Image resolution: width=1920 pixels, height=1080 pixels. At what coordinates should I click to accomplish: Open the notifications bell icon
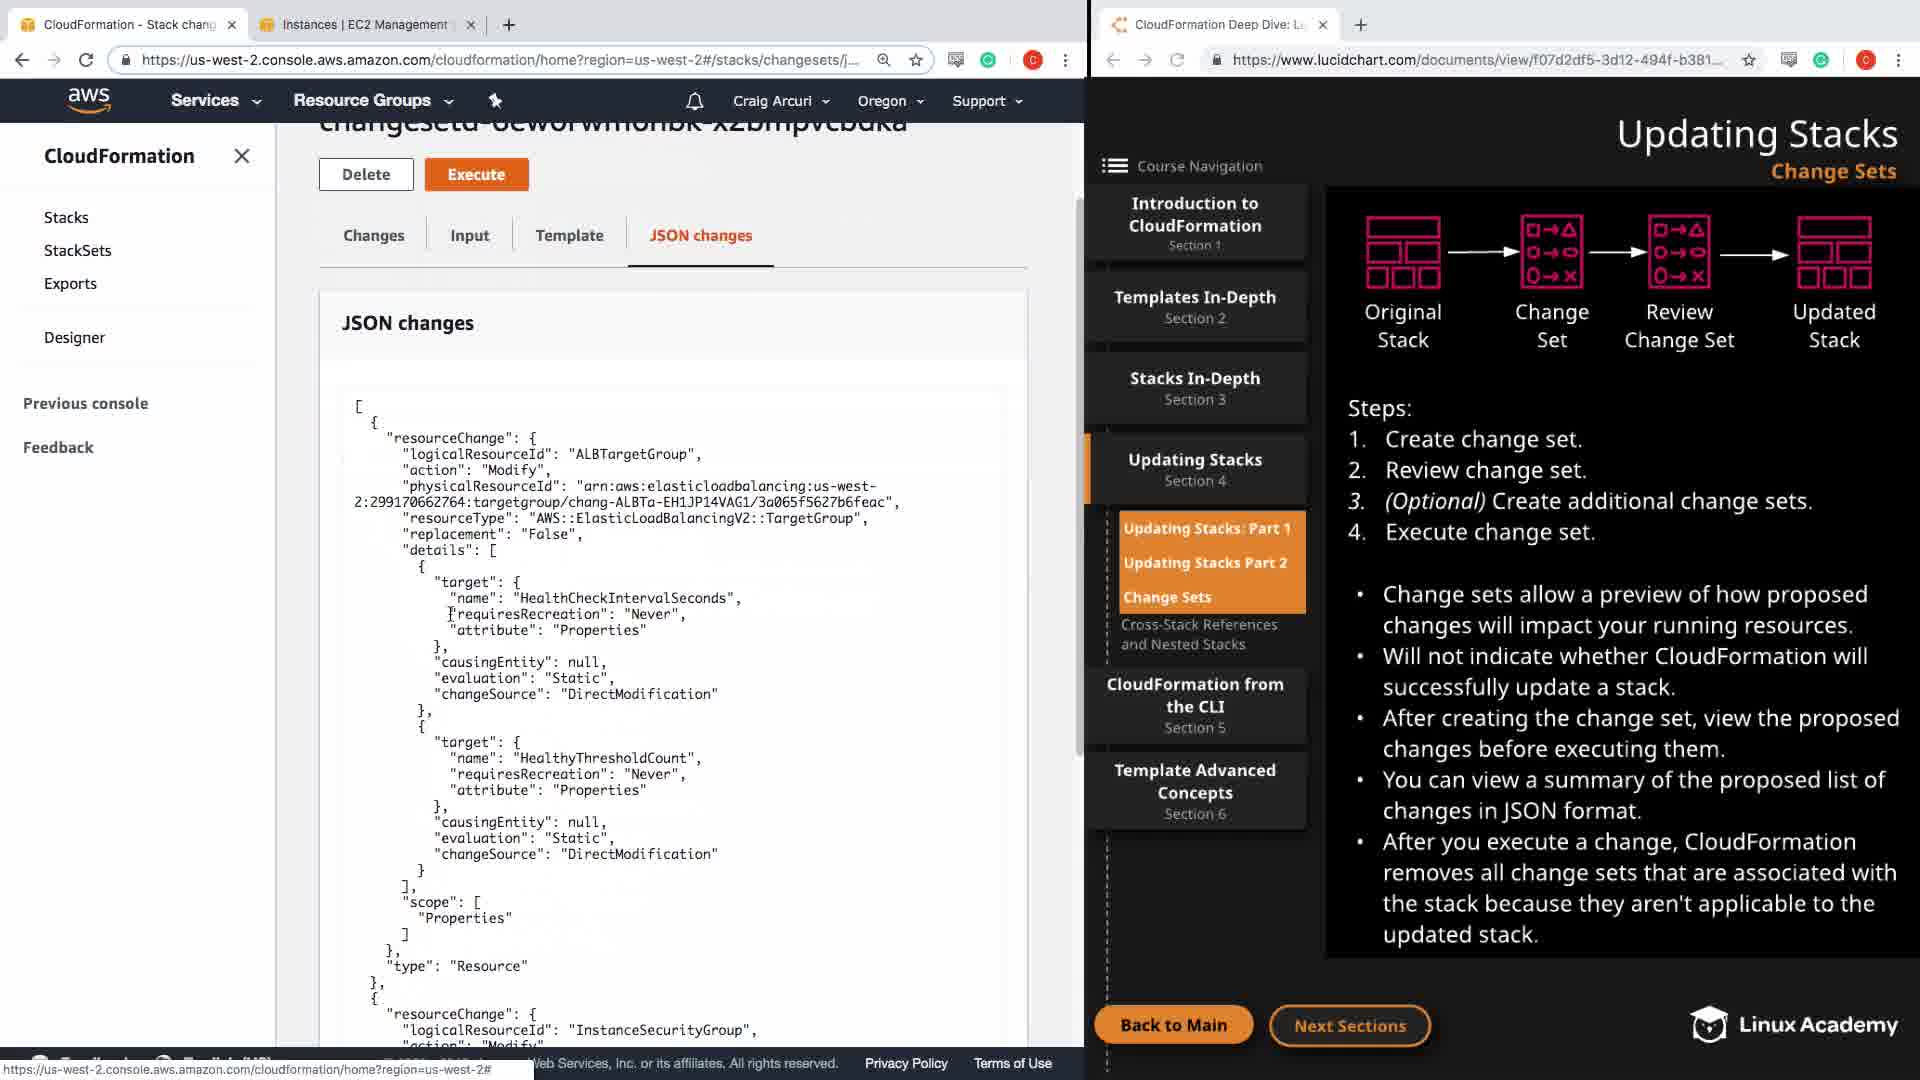[695, 101]
